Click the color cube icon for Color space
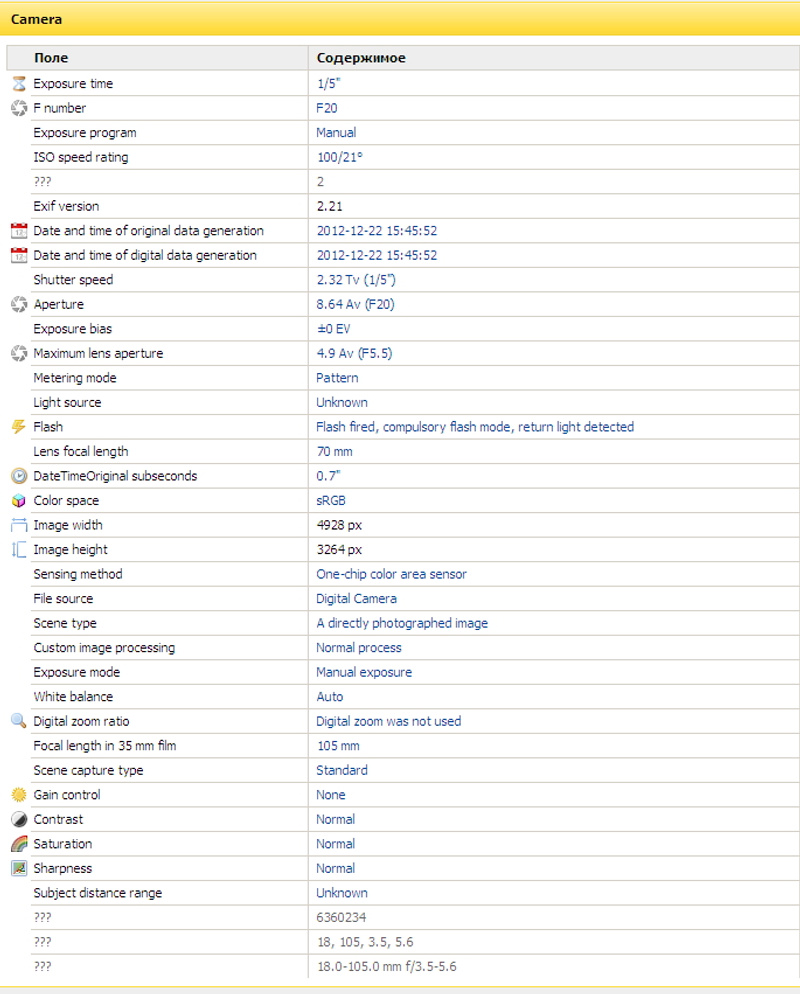 (x=18, y=501)
